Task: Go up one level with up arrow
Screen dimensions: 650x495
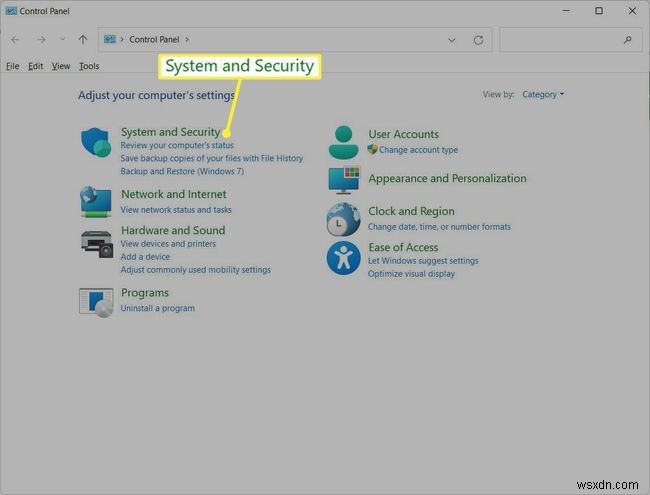Action: click(83, 40)
